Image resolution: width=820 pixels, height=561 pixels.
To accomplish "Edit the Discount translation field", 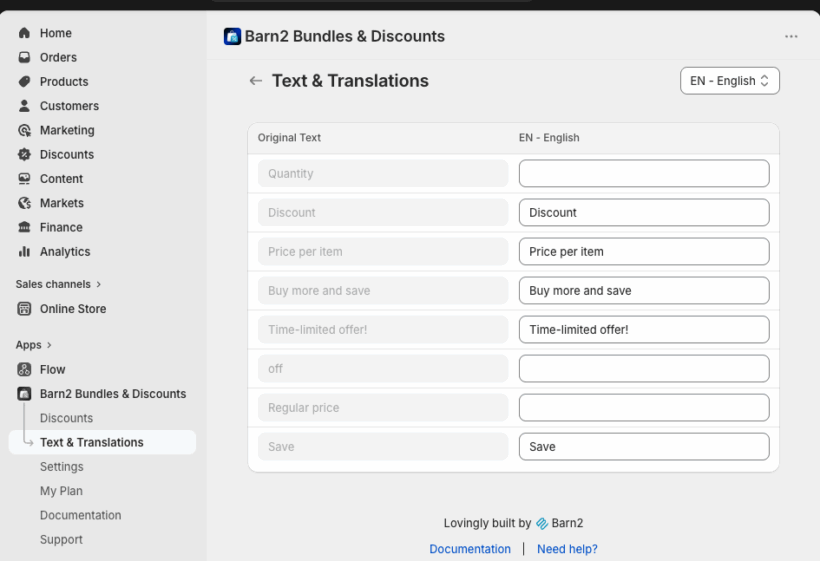I will 644,213.
